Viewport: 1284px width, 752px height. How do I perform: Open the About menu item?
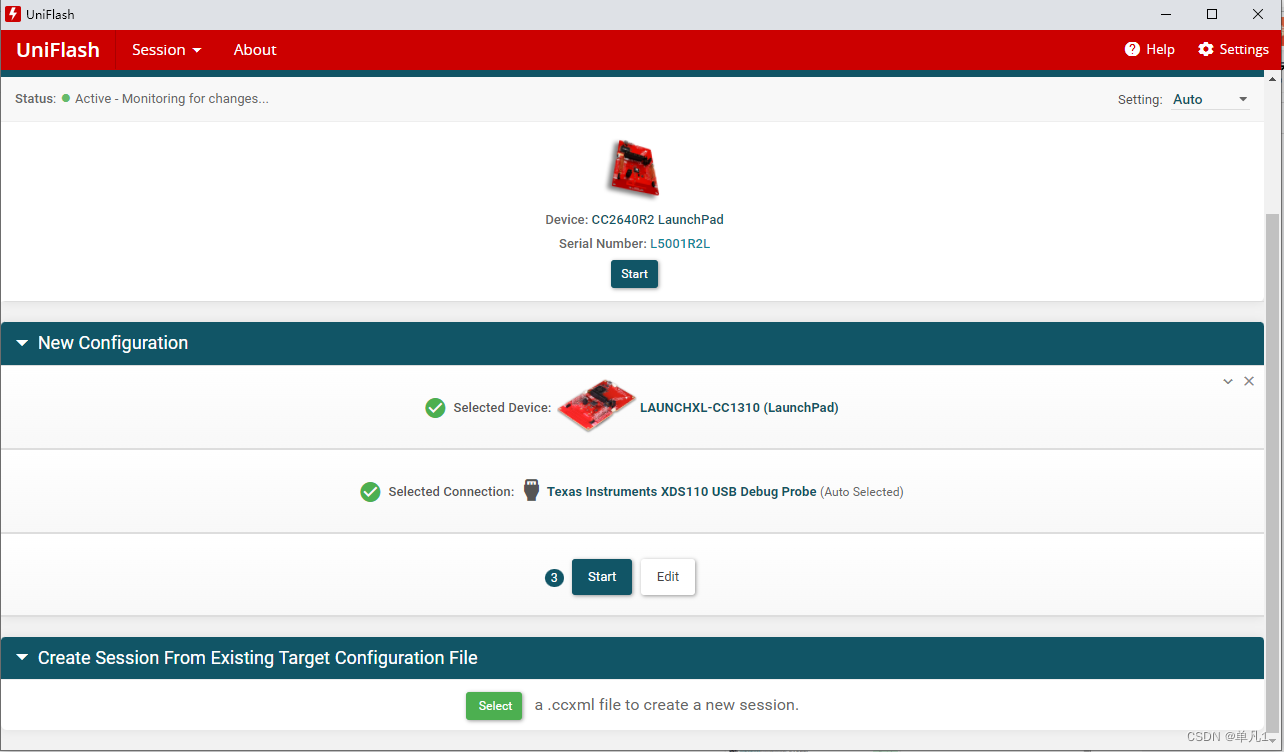coord(255,50)
